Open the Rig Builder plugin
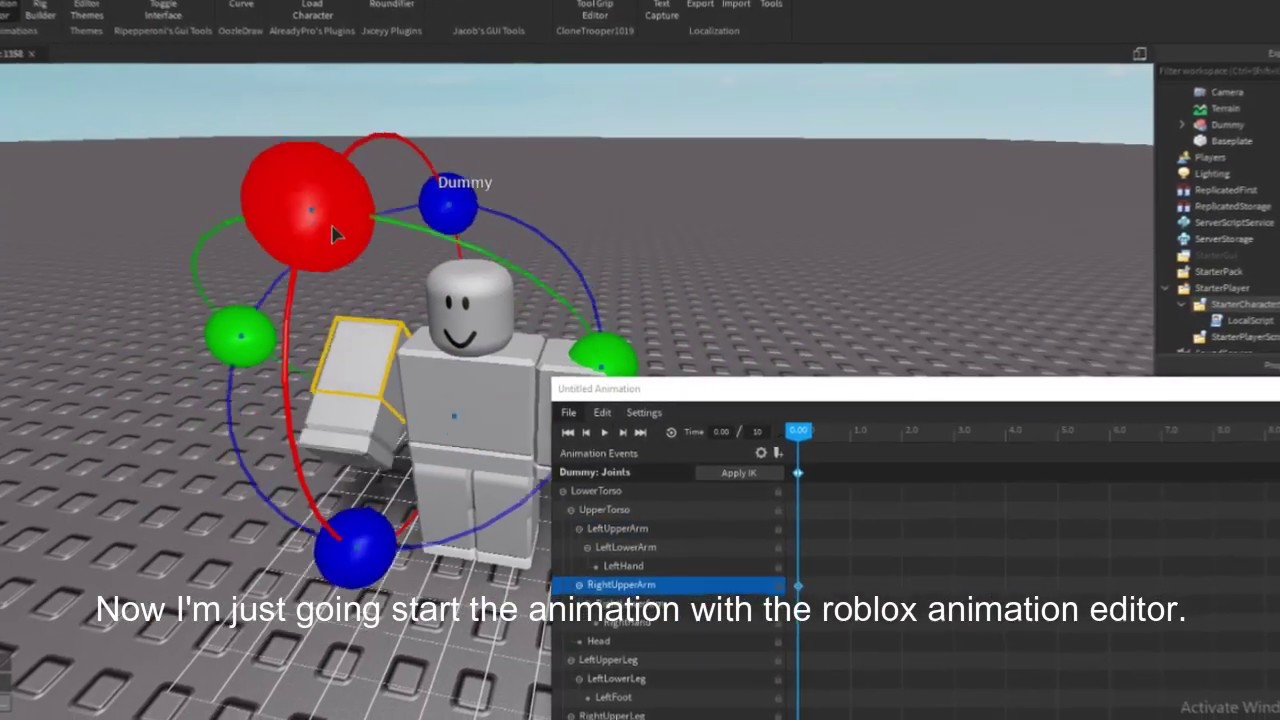1280x720 pixels. coord(40,10)
